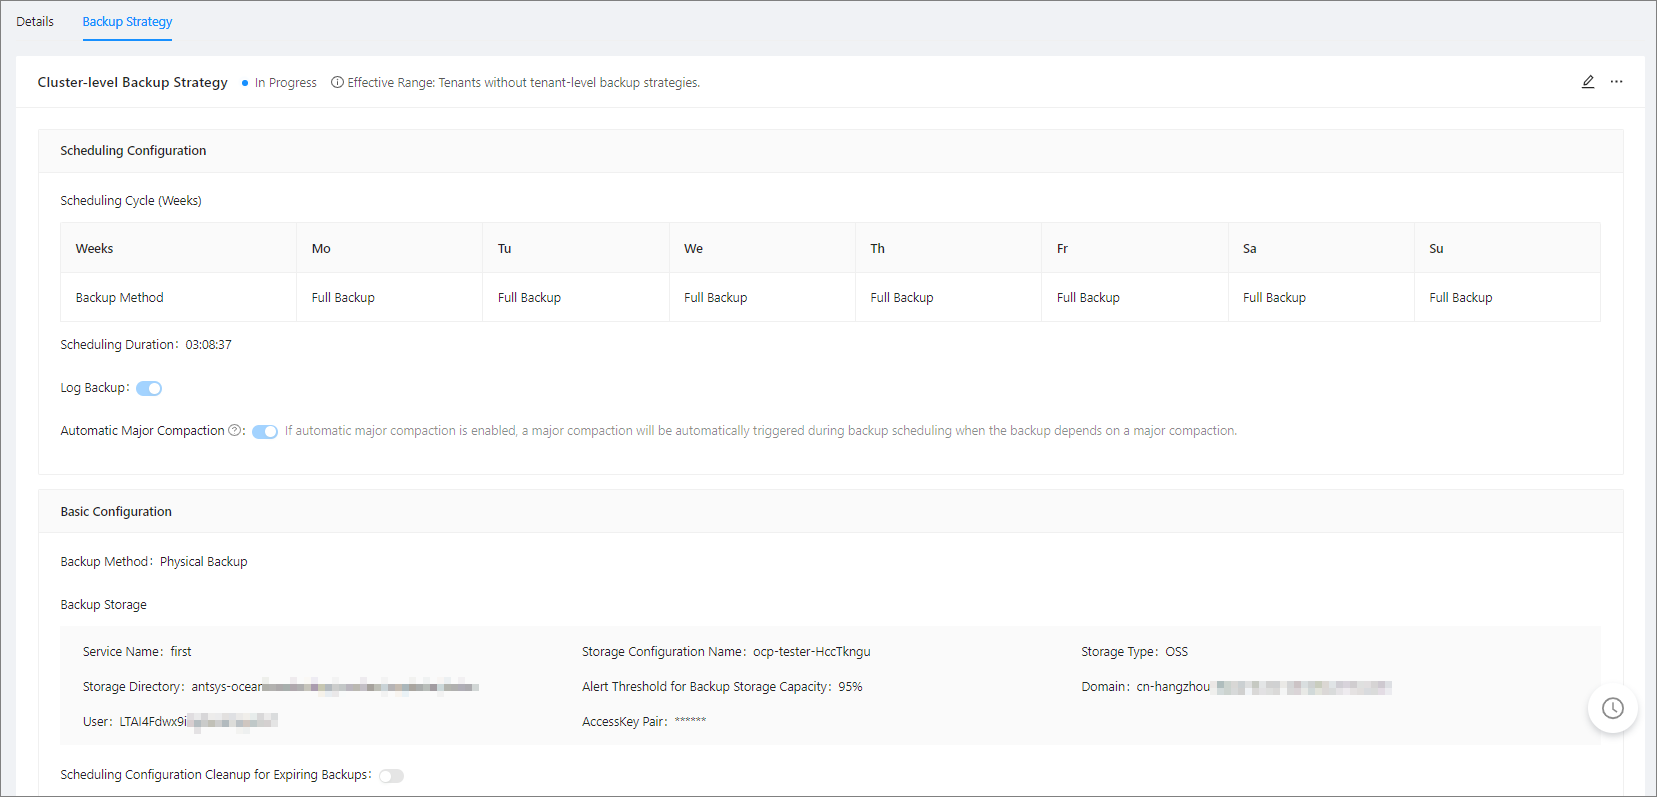Click the masked AccessKey Pair value

click(690, 722)
